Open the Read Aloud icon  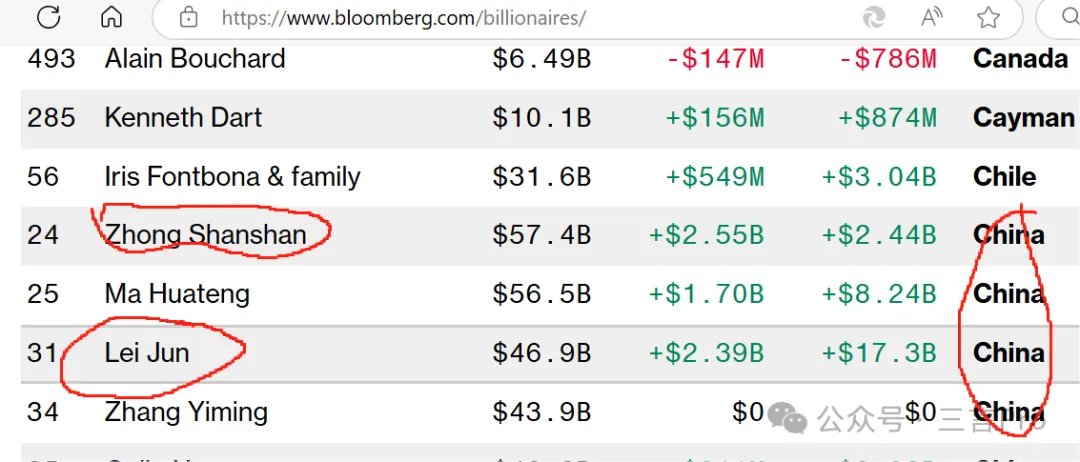click(932, 17)
